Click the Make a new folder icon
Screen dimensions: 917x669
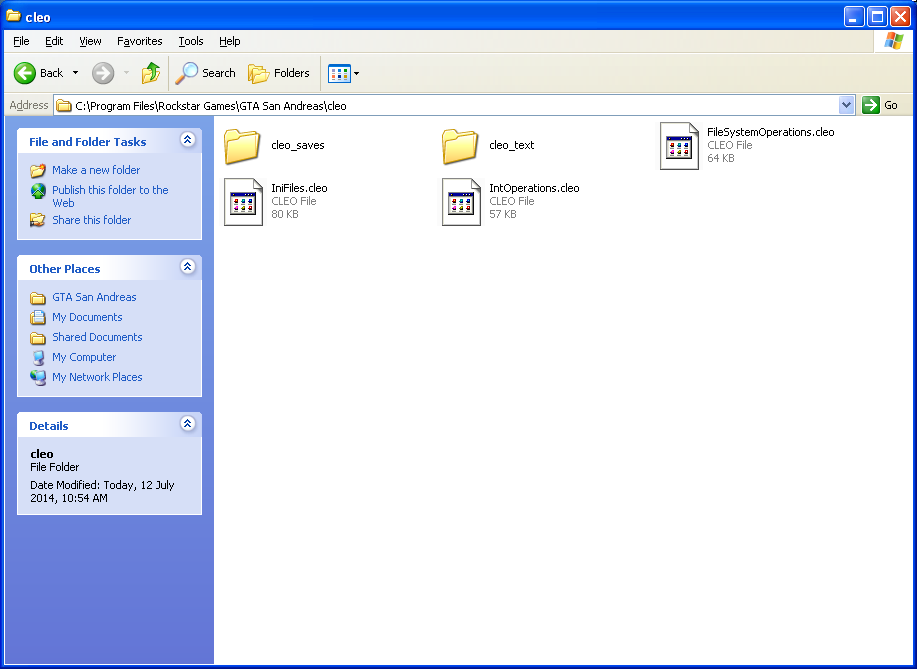tap(38, 170)
